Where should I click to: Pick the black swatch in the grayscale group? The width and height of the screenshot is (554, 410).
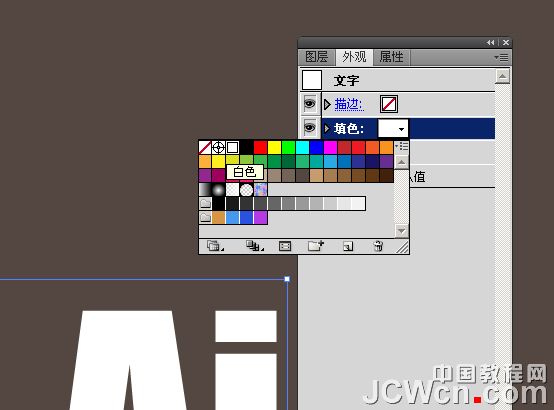[218, 204]
